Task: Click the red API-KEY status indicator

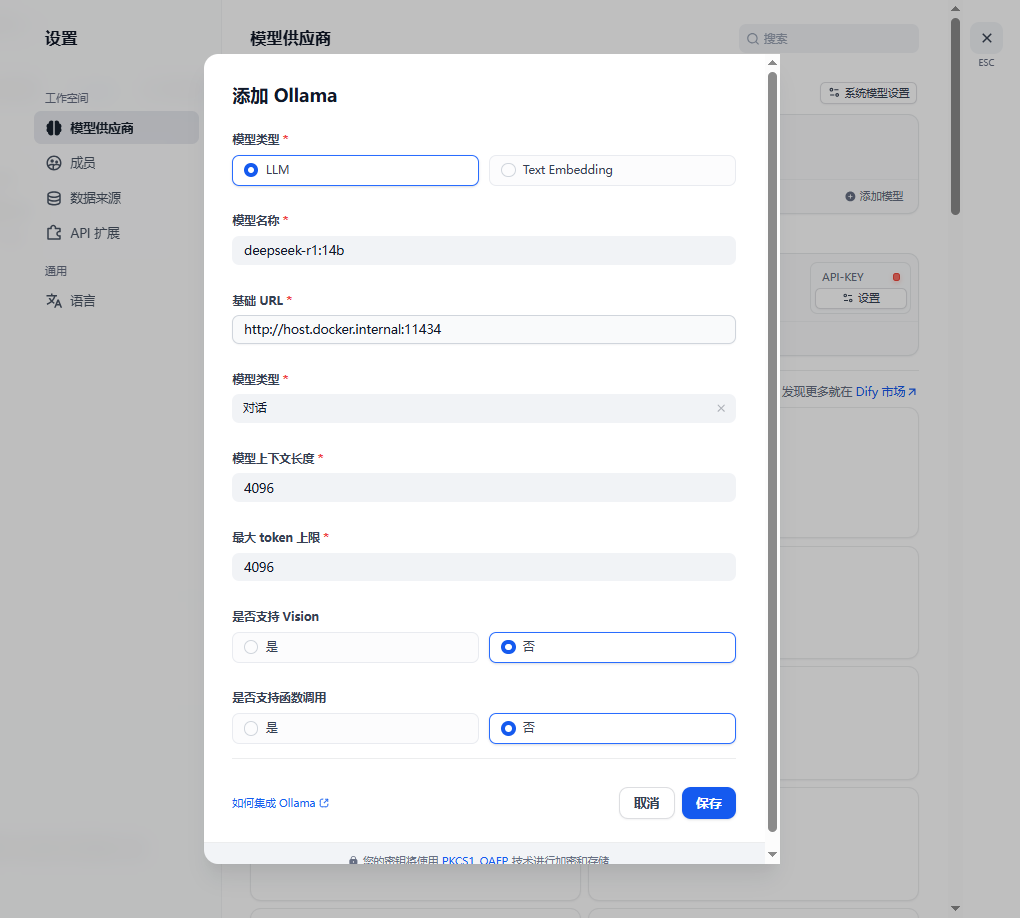Action: coord(896,277)
